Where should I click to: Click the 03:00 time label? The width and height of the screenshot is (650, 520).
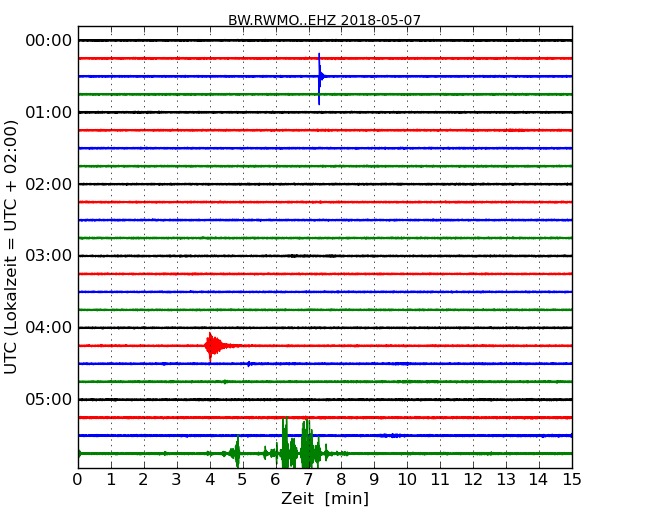pos(49,256)
